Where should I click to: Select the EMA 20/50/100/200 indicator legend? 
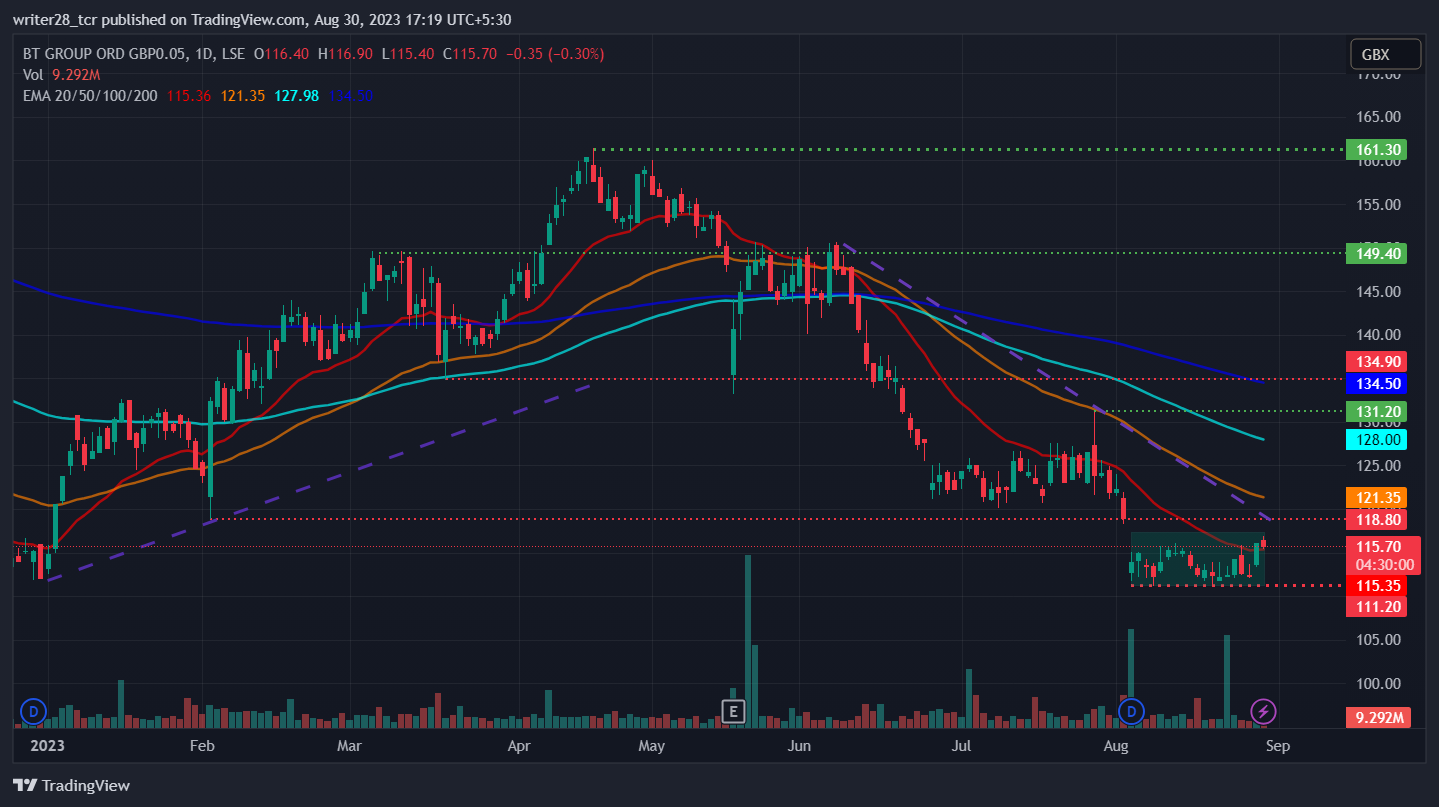click(x=90, y=96)
